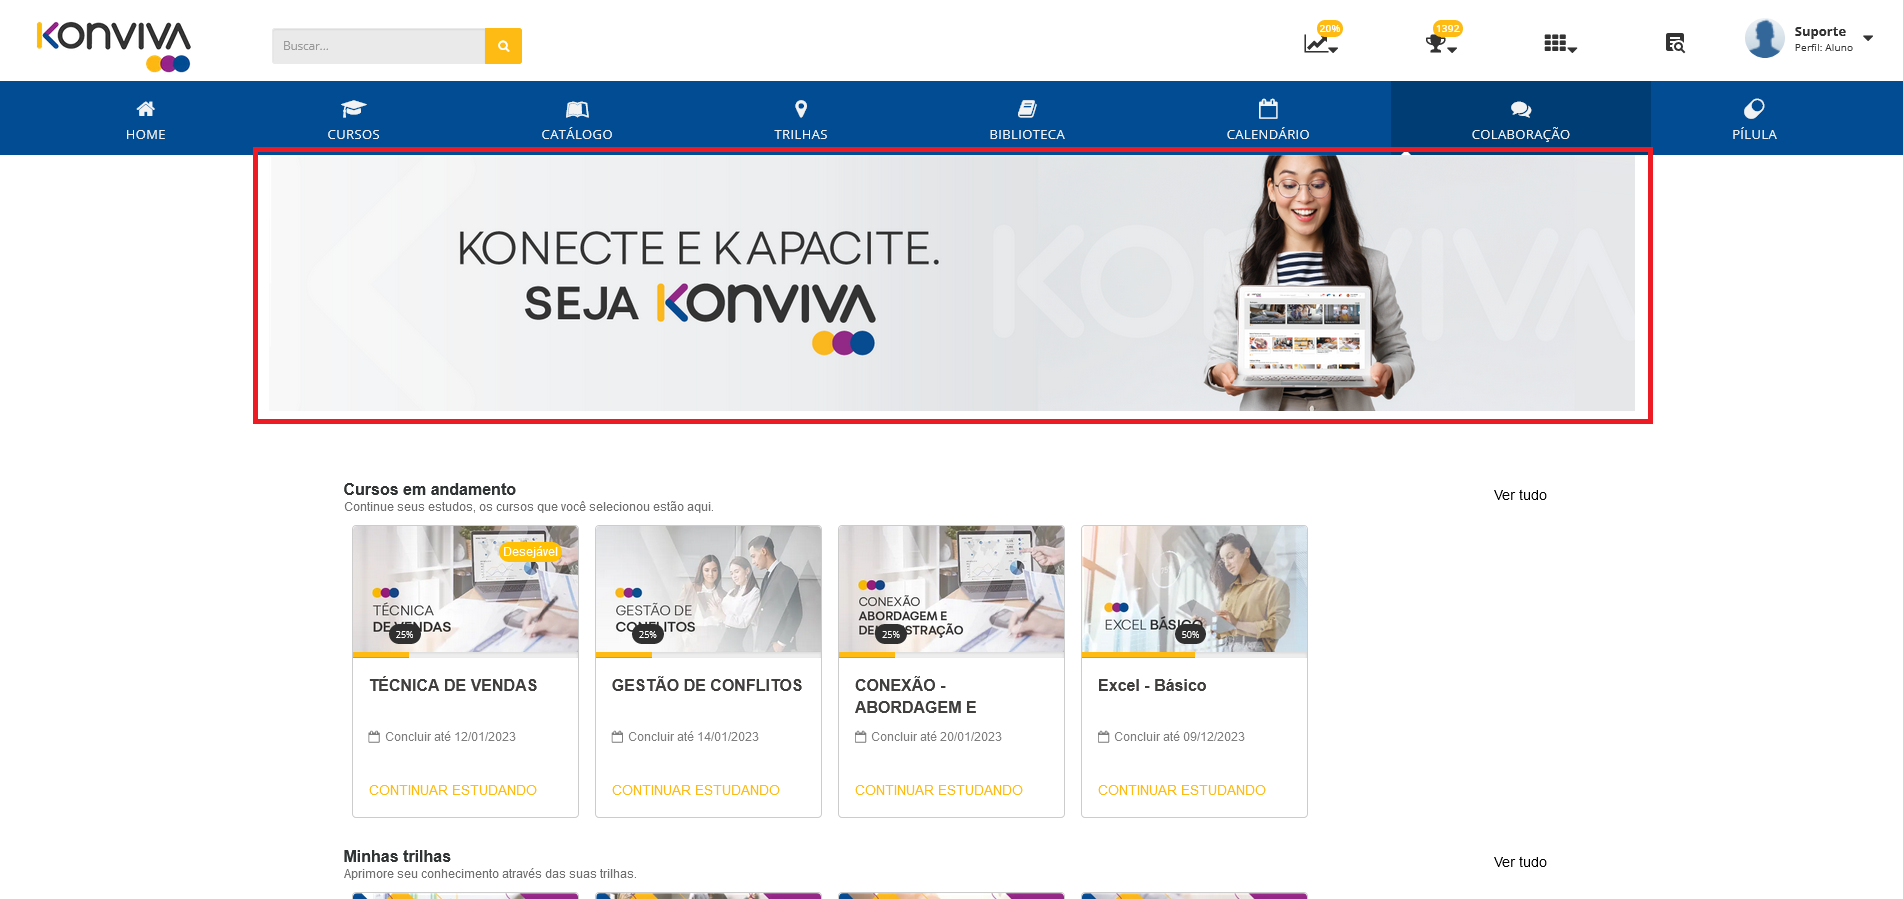The image size is (1903, 899).
Task: Switch to the COLABORAÇÃO tab
Action: 1521,119
